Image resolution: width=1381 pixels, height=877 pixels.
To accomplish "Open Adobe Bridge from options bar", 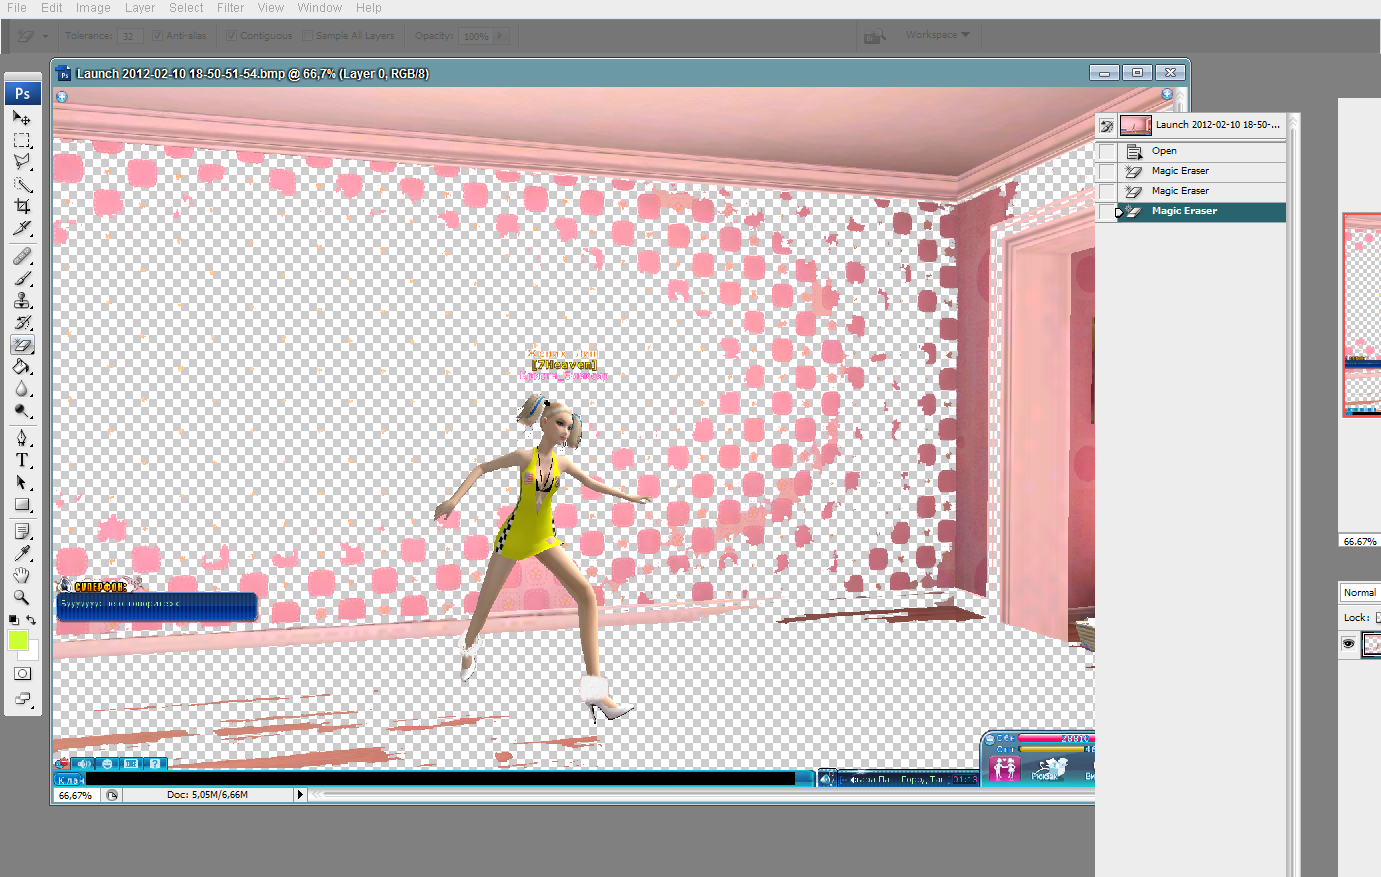I will pos(875,36).
